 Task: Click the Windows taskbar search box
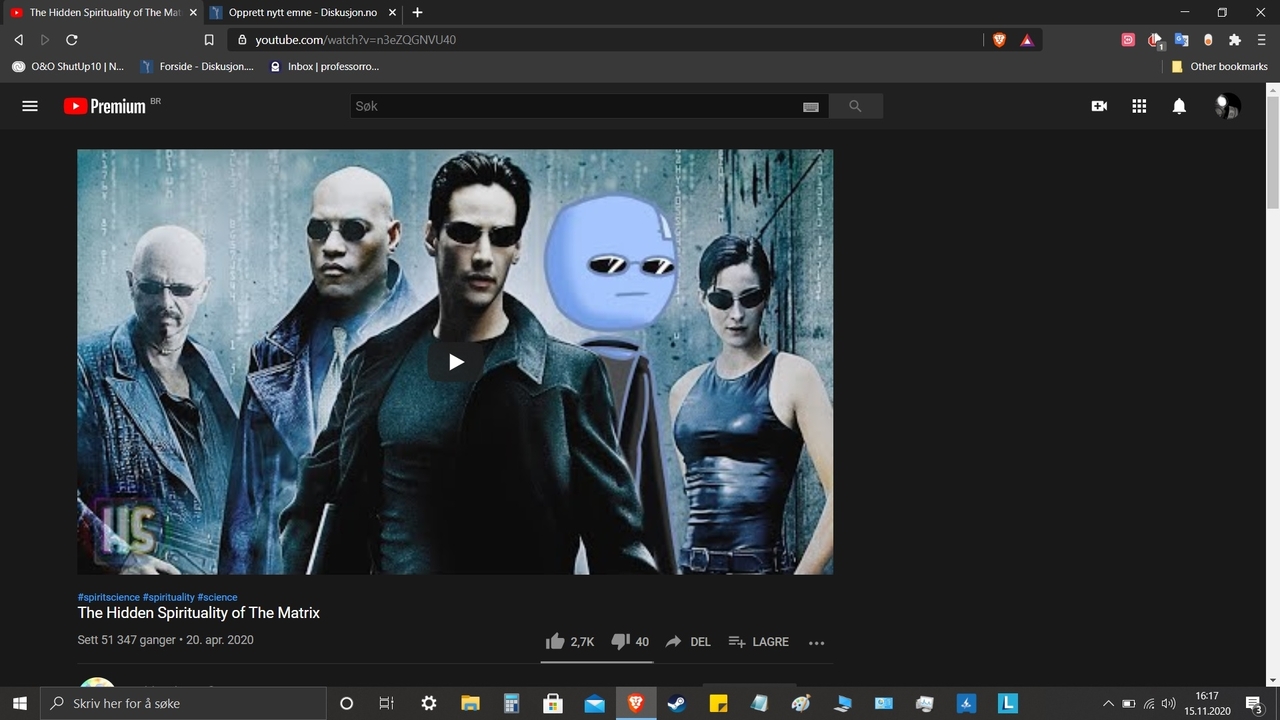point(183,703)
